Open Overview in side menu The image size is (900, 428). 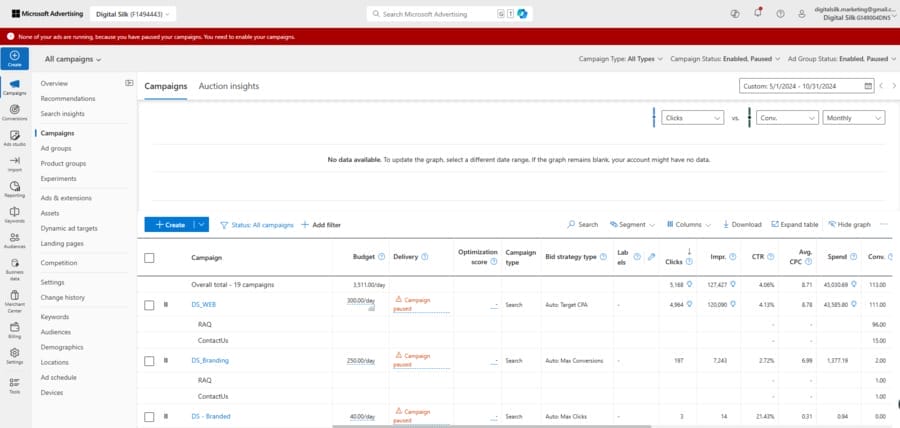click(x=54, y=83)
